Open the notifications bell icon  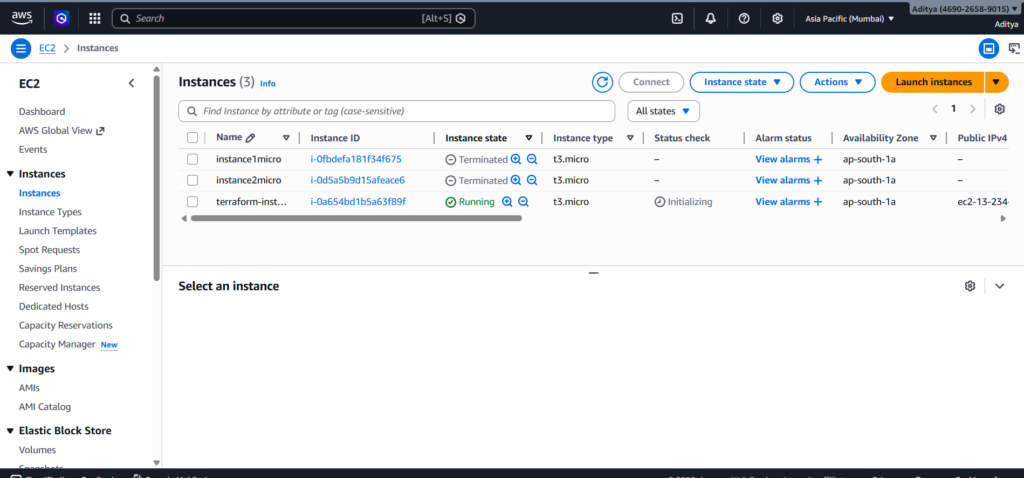710,18
